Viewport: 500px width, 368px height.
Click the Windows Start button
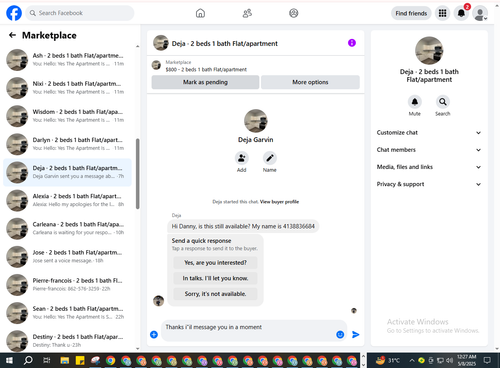tap(10, 360)
